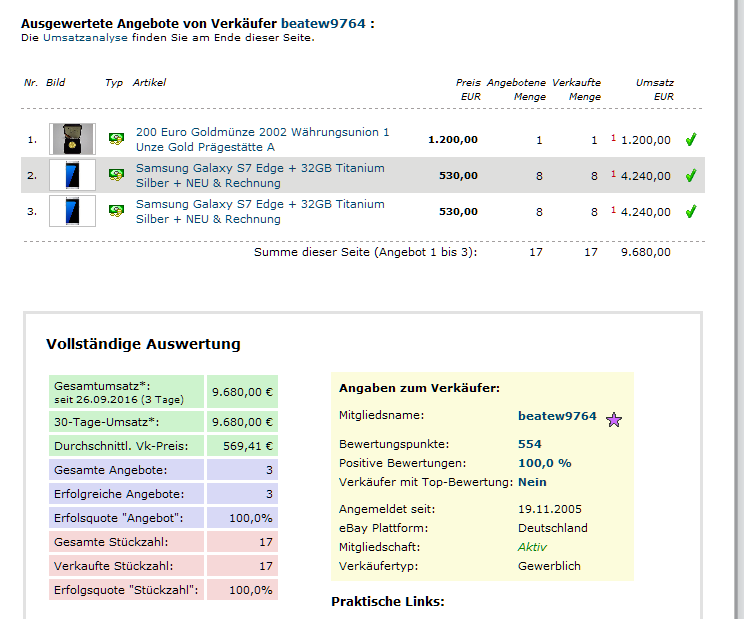Click the listing type icon in row 3
The width and height of the screenshot is (744, 619).
[116, 211]
